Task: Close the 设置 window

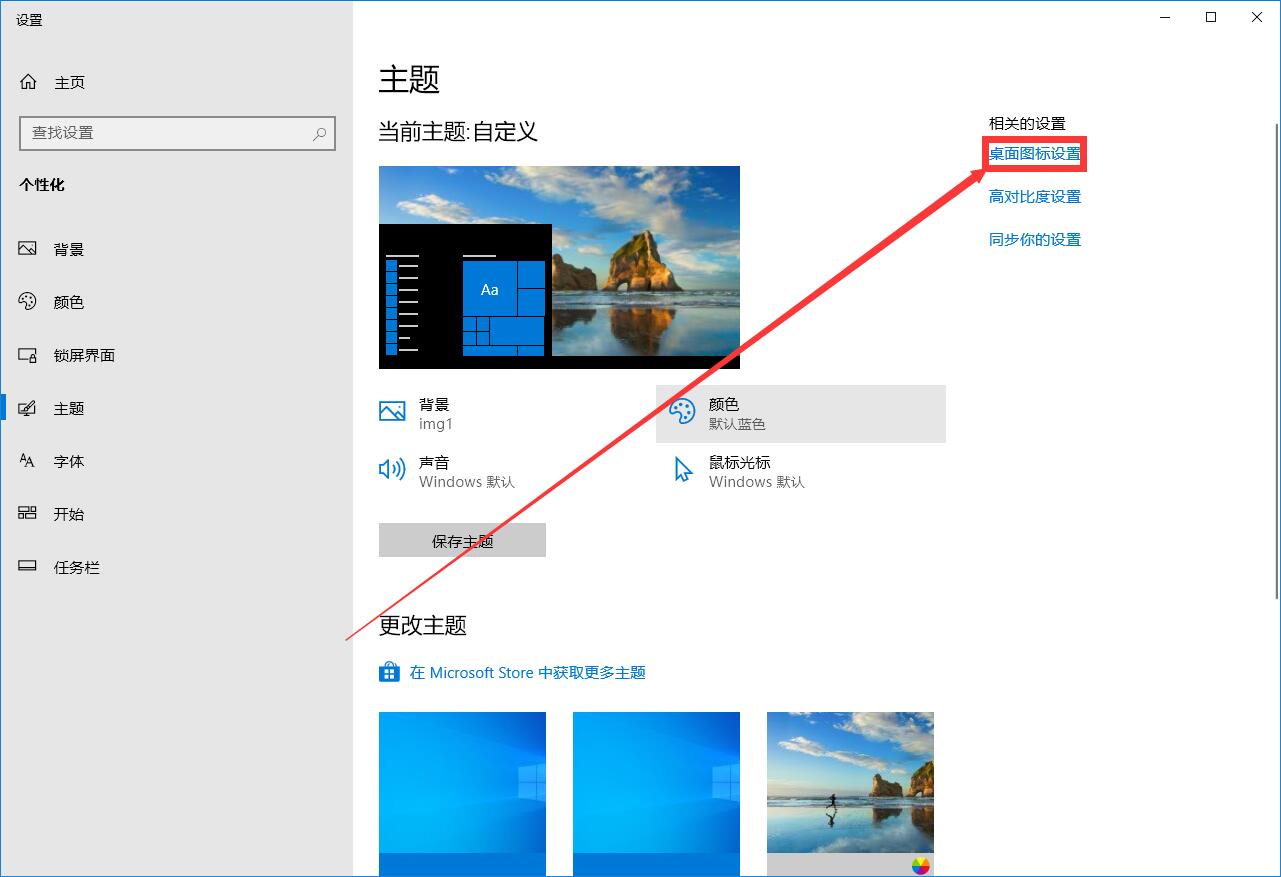Action: [1257, 17]
